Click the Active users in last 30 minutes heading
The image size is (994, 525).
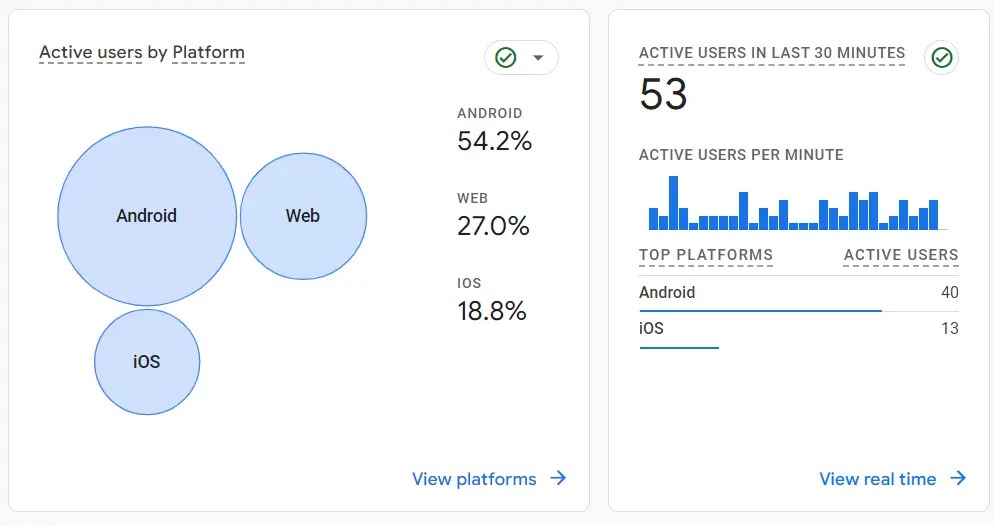pyautogui.click(x=772, y=53)
